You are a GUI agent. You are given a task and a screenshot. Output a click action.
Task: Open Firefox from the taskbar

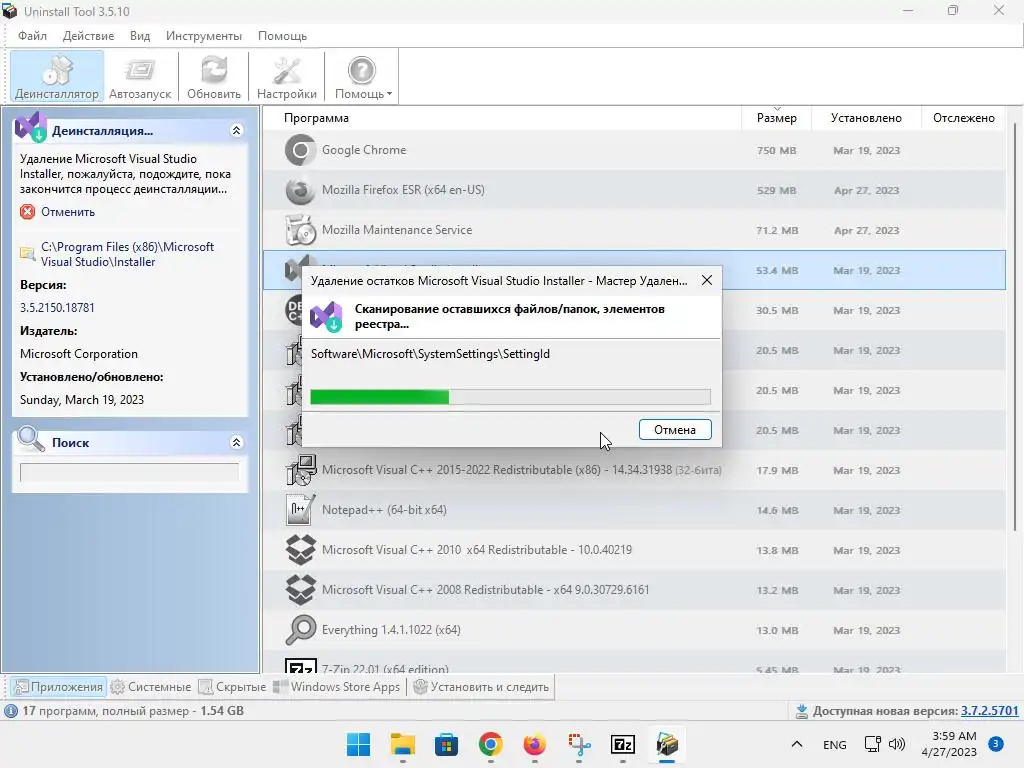point(535,744)
